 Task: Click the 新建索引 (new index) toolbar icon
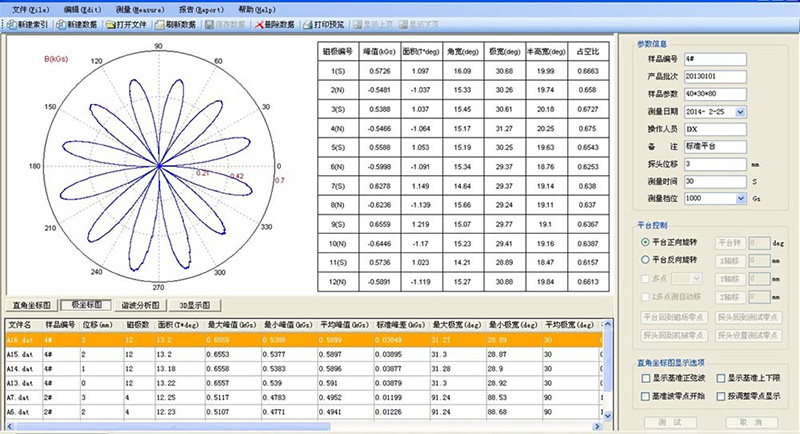pyautogui.click(x=12, y=24)
